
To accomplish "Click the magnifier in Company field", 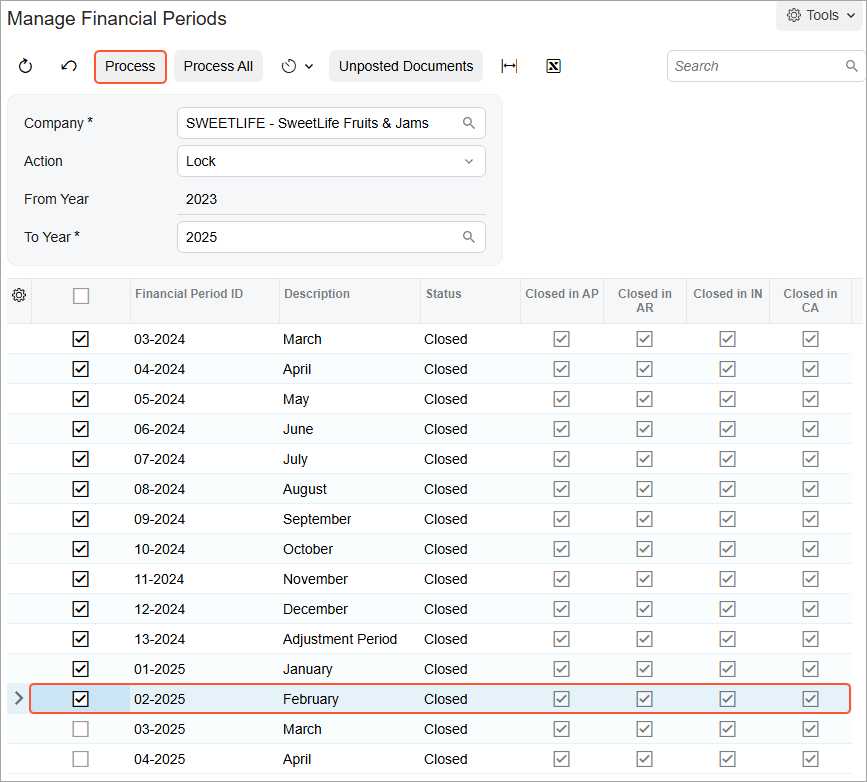I will 469,123.
